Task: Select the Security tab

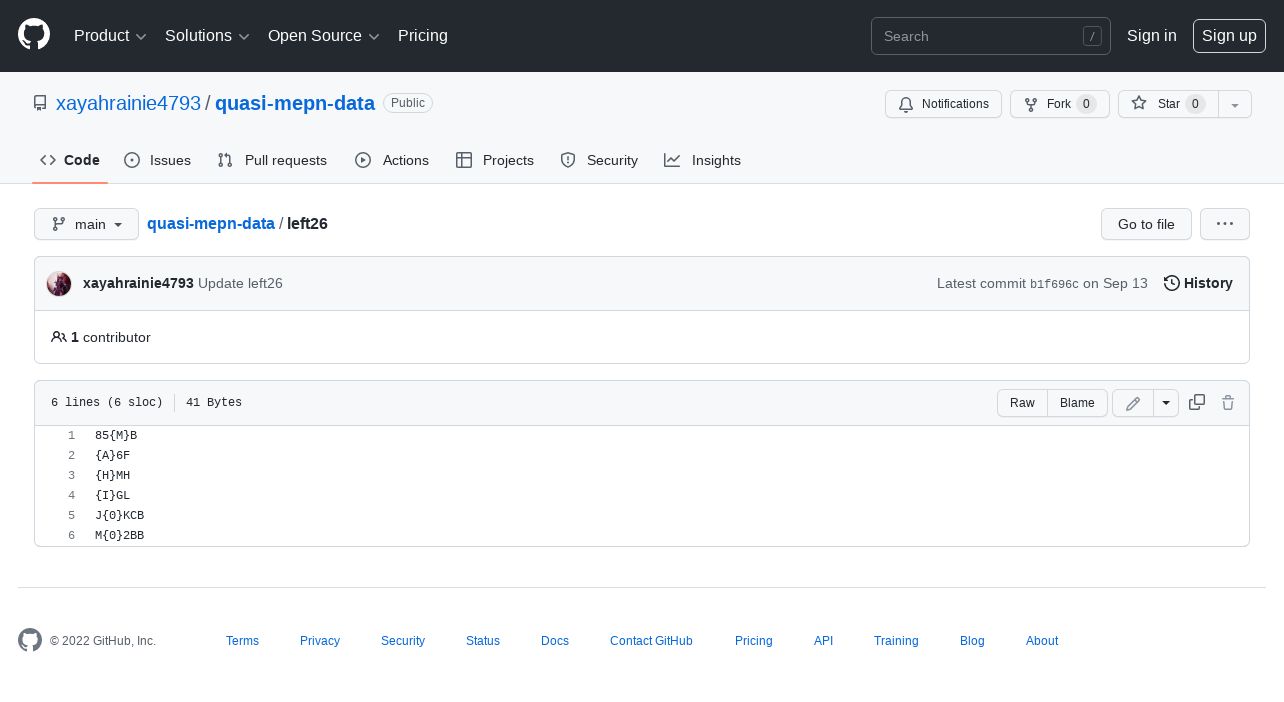Action: pyautogui.click(x=599, y=160)
